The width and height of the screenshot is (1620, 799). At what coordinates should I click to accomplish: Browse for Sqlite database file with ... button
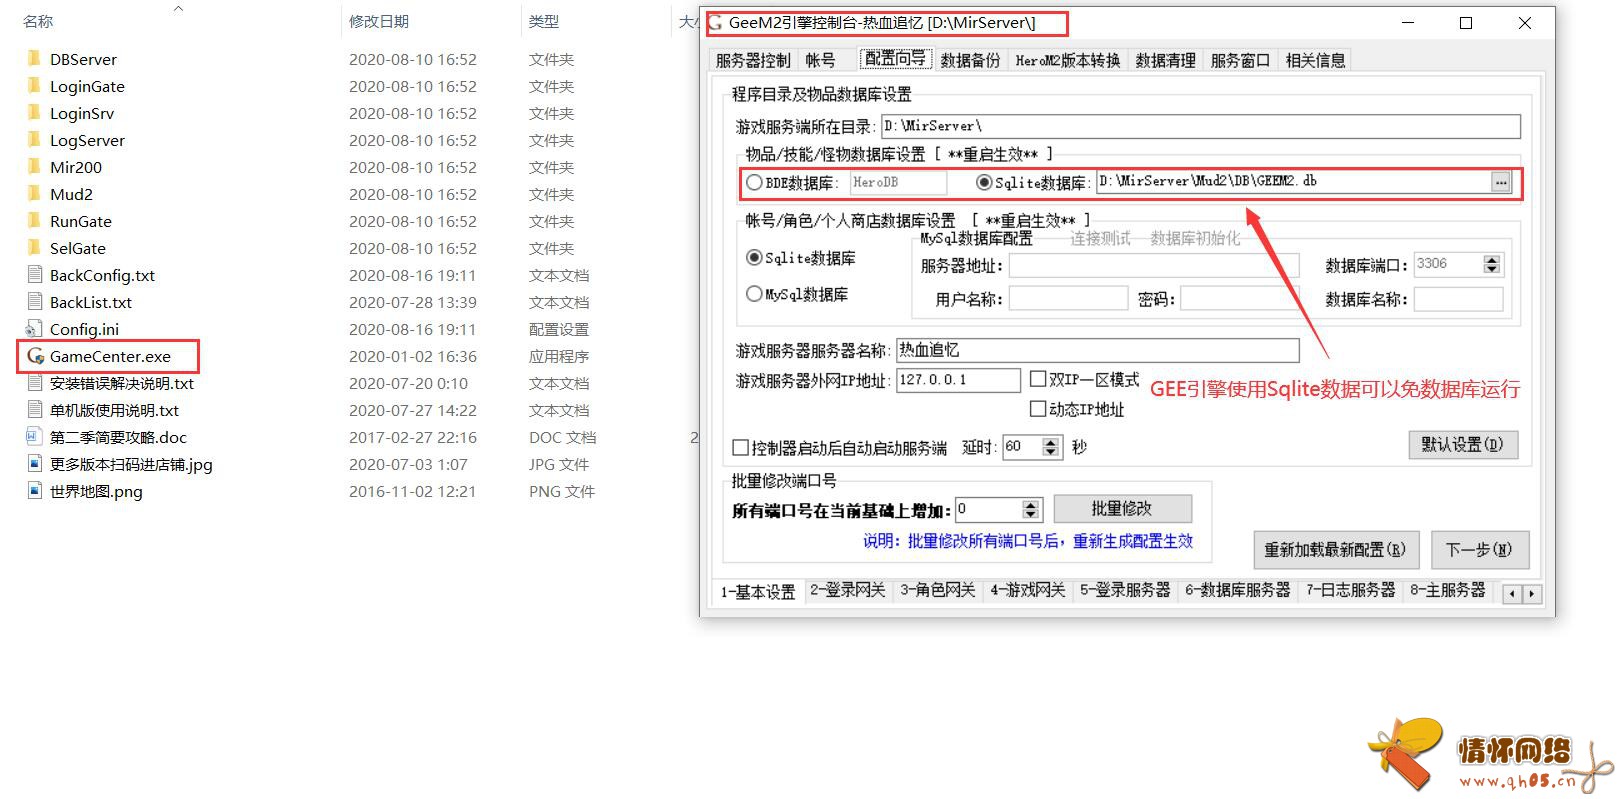tap(1500, 182)
